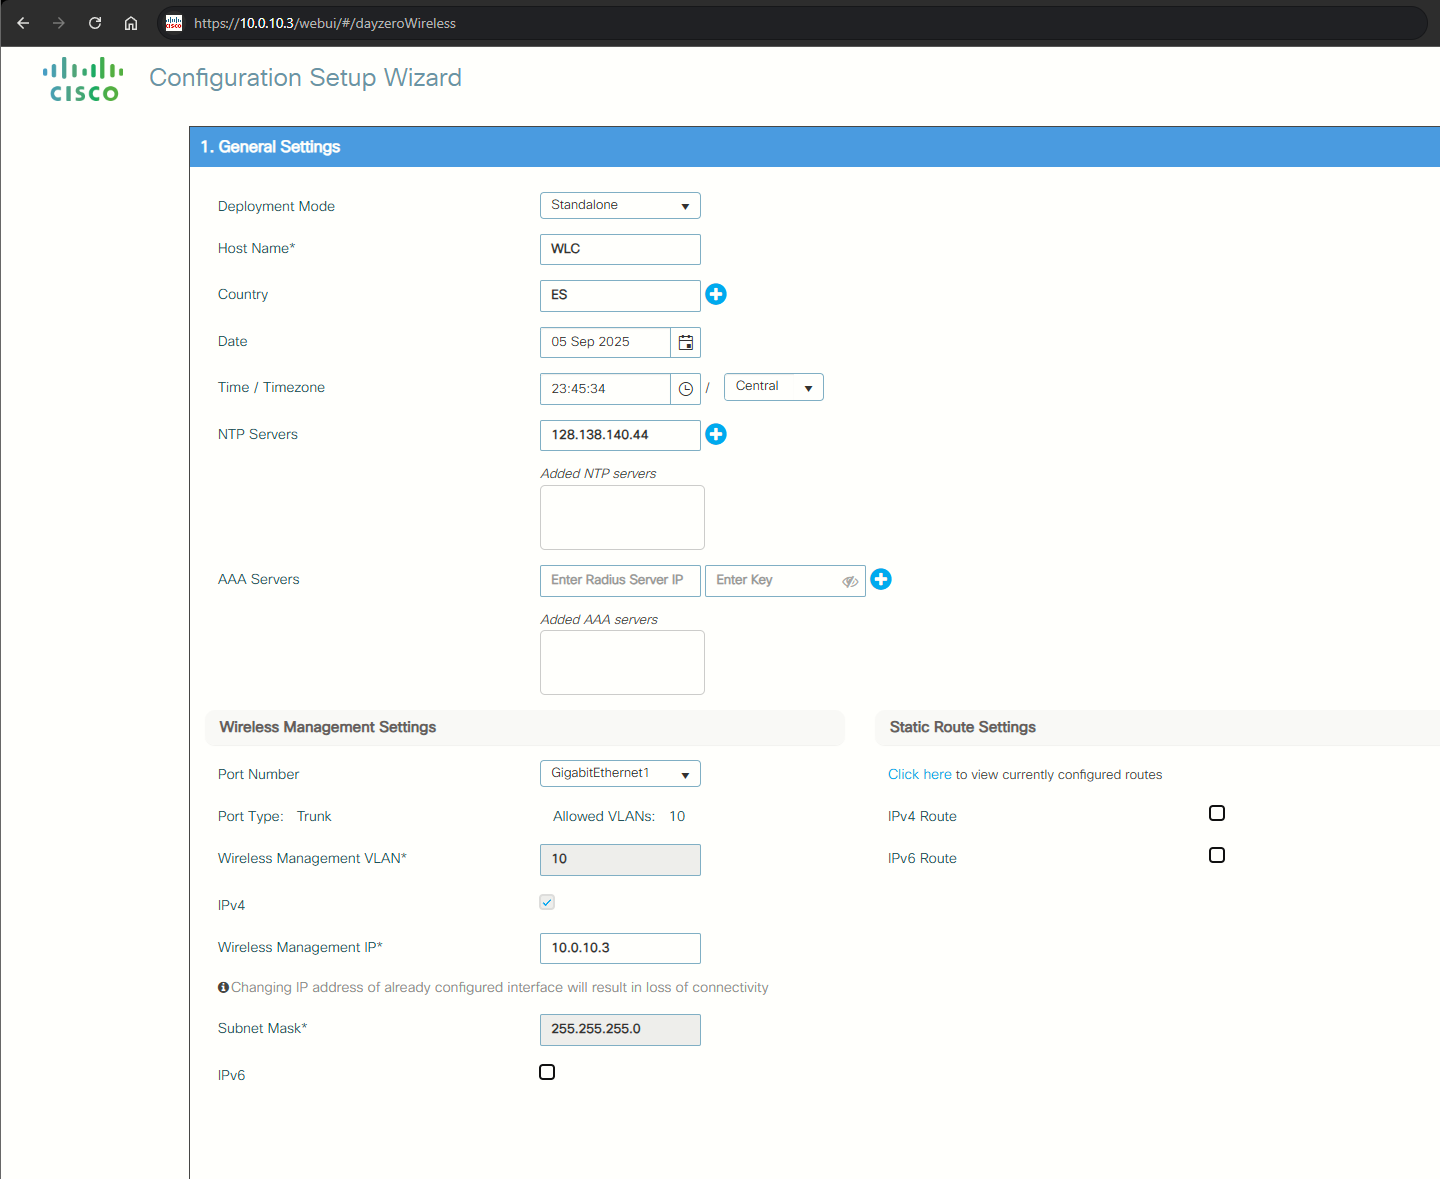Focus the Enter Key field
The height and width of the screenshot is (1179, 1440).
(785, 580)
